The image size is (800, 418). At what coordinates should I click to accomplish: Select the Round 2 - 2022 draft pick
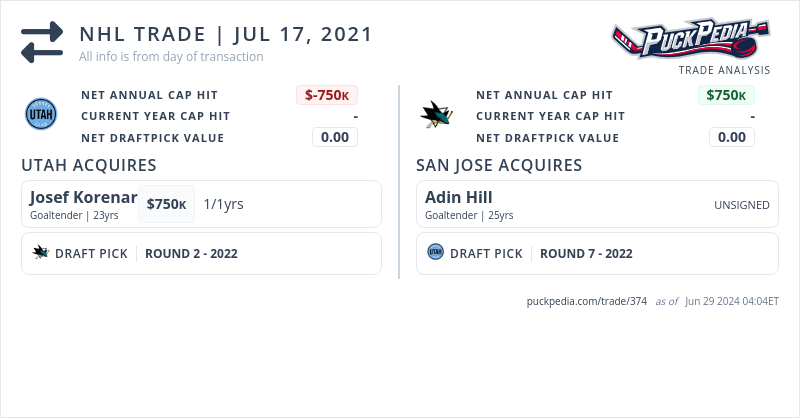click(x=191, y=254)
